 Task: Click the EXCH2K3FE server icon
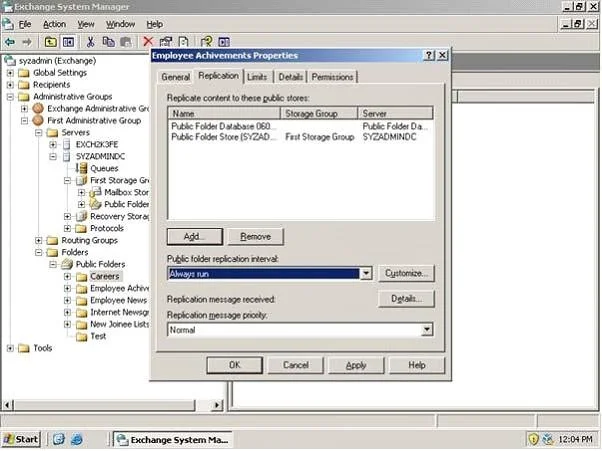click(x=67, y=144)
